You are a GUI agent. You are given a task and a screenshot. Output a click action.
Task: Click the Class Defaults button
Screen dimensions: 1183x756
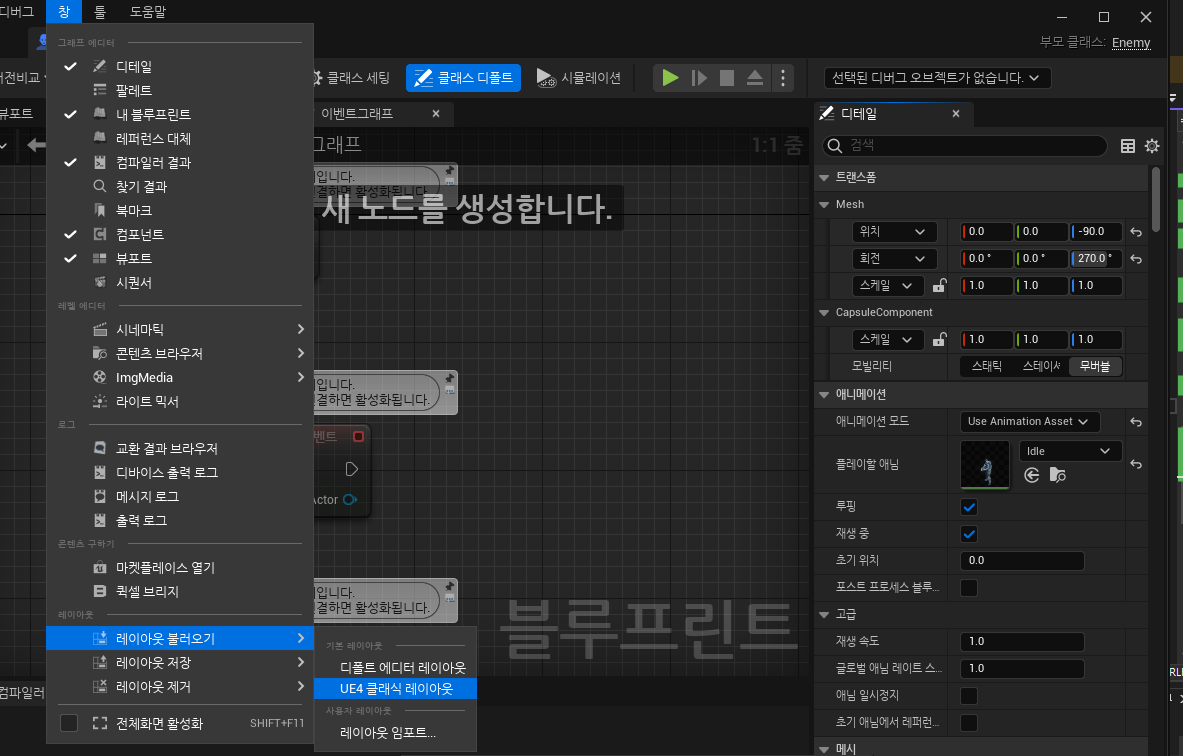click(463, 78)
